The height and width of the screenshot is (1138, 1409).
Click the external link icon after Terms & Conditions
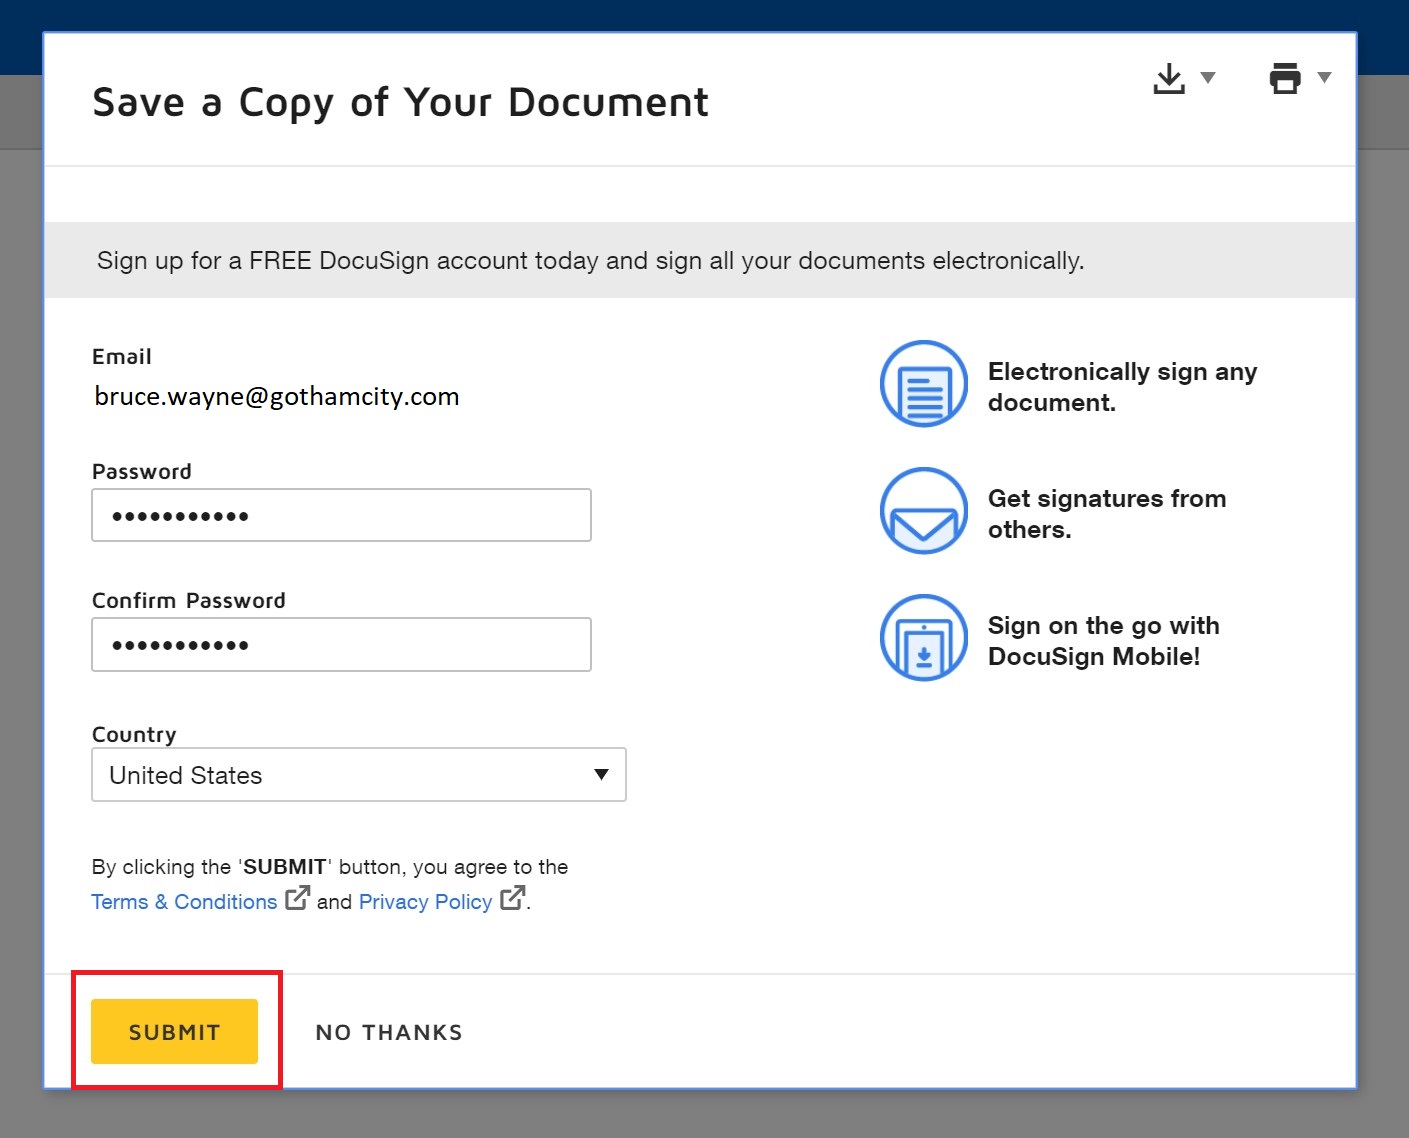tap(297, 898)
